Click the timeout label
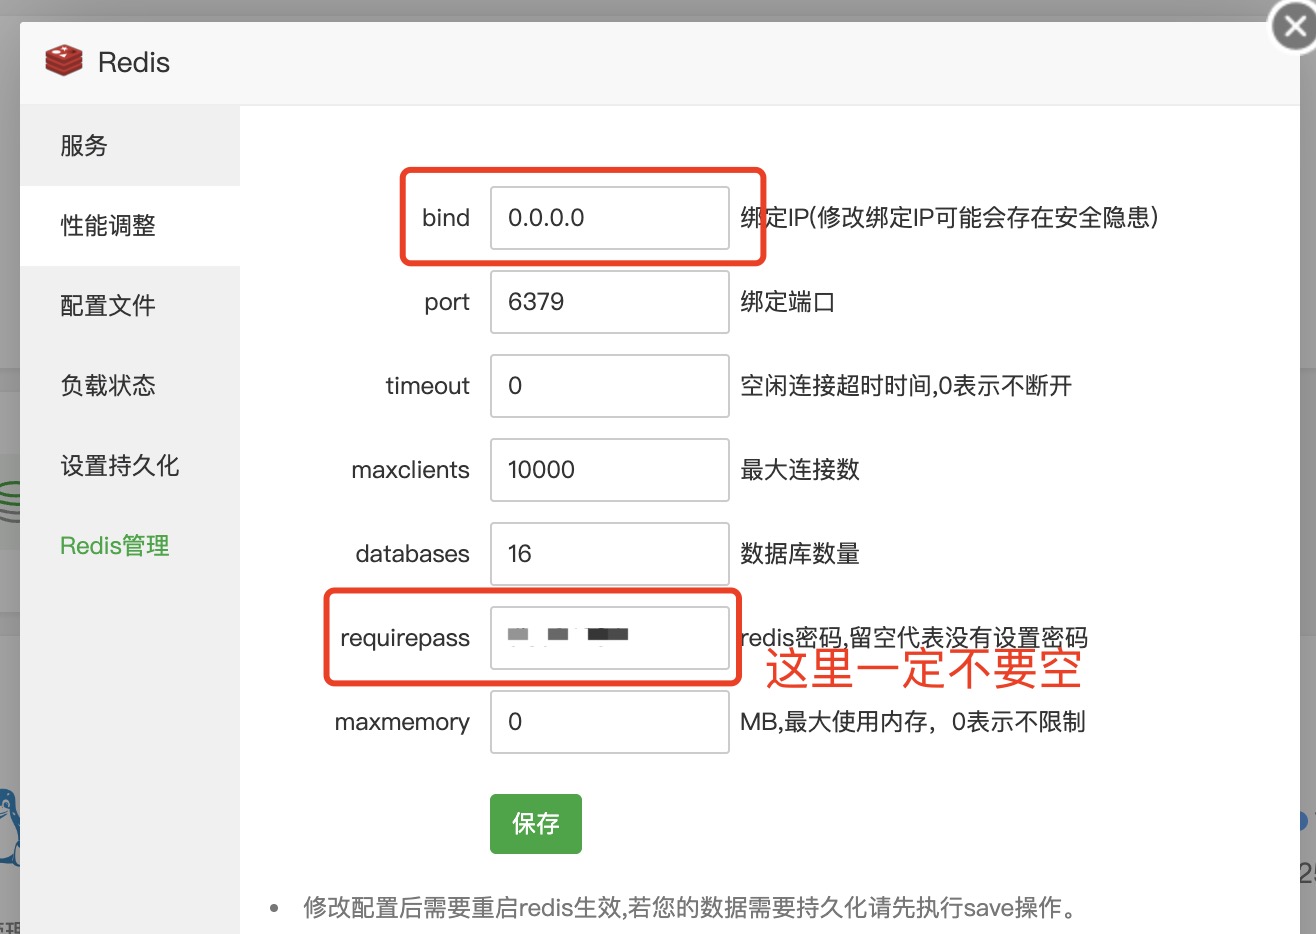 pos(428,386)
